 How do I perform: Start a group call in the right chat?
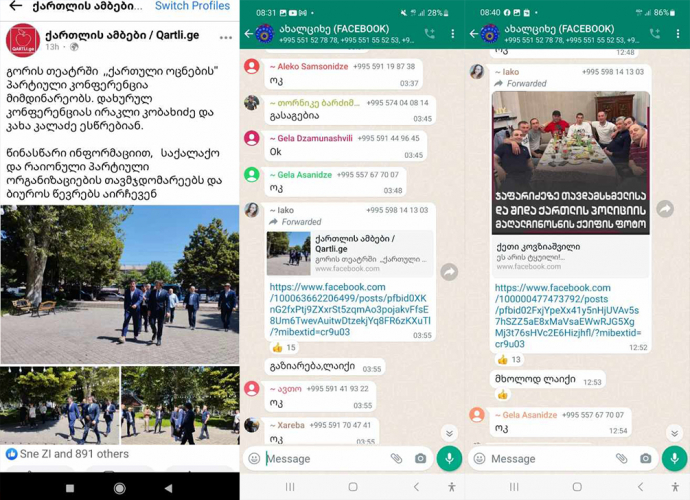pos(655,33)
